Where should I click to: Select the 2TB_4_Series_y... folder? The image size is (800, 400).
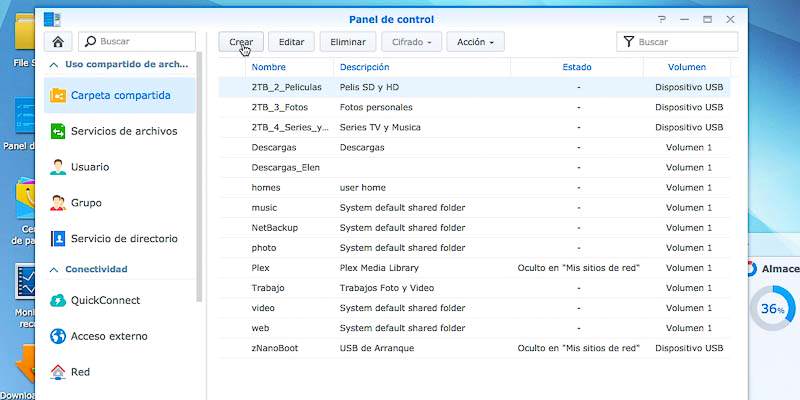pos(290,127)
